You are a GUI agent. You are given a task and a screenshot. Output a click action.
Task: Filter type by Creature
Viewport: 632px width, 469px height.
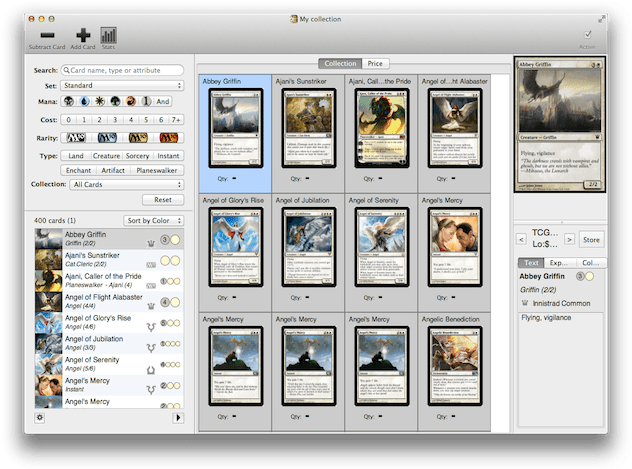pyautogui.click(x=106, y=156)
